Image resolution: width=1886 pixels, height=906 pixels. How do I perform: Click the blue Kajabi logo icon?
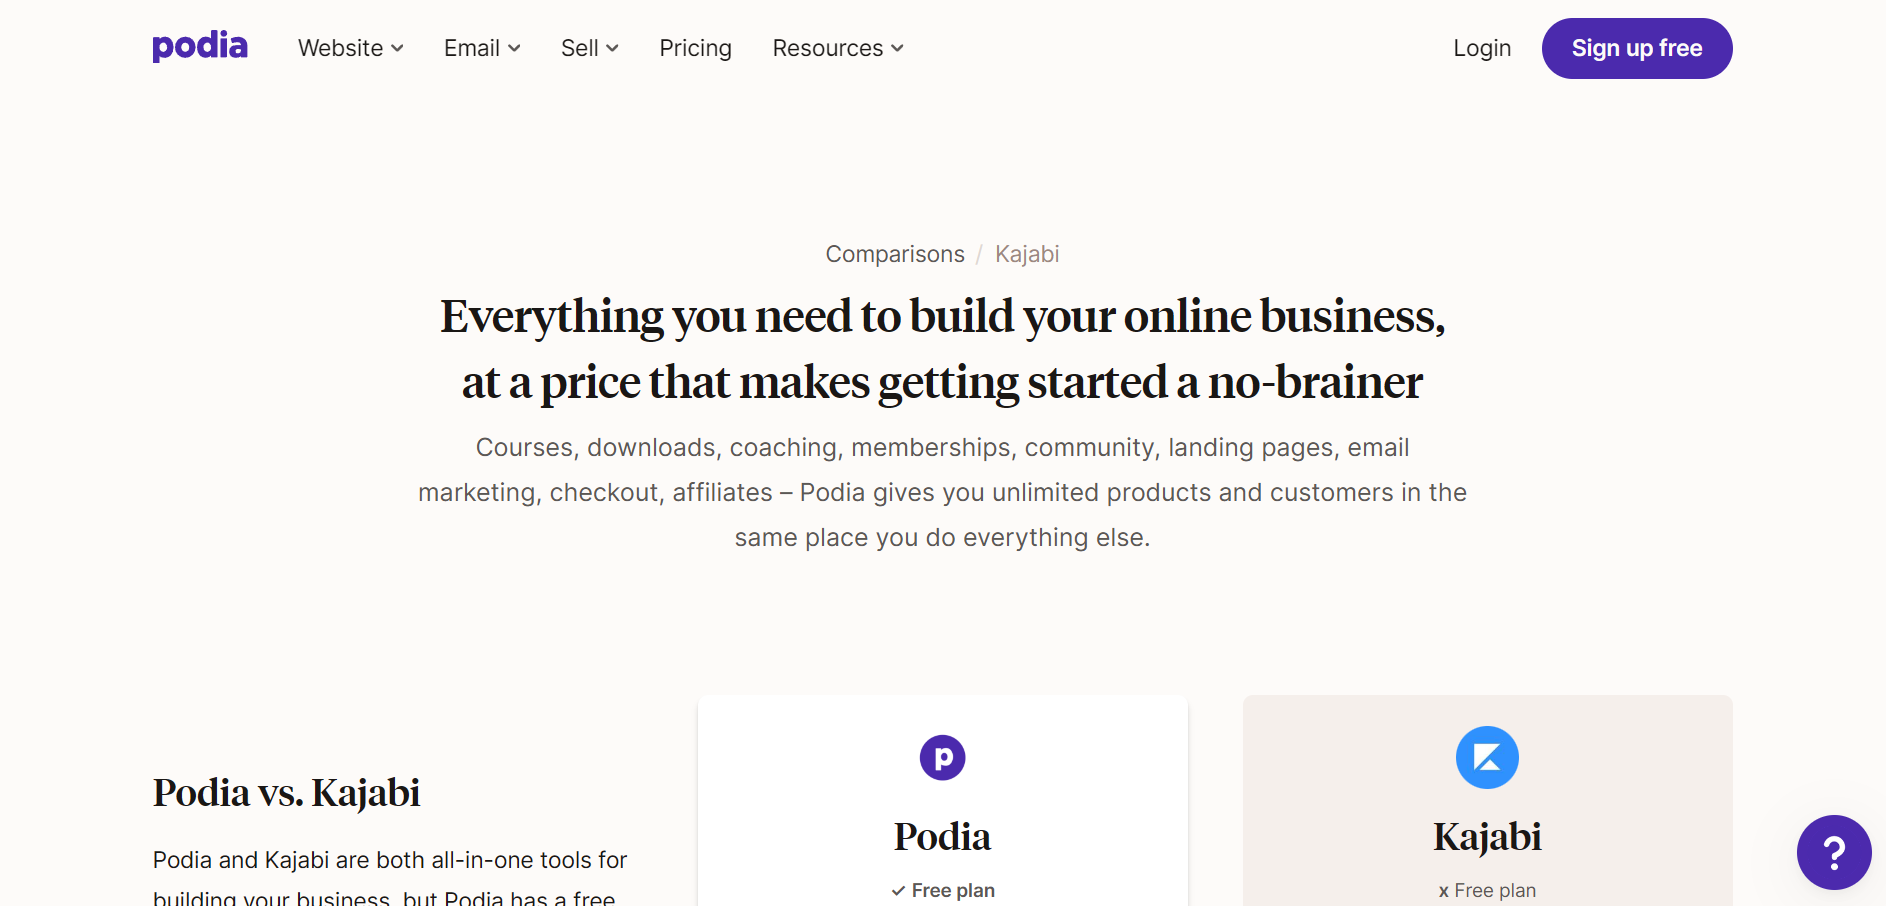1487,757
